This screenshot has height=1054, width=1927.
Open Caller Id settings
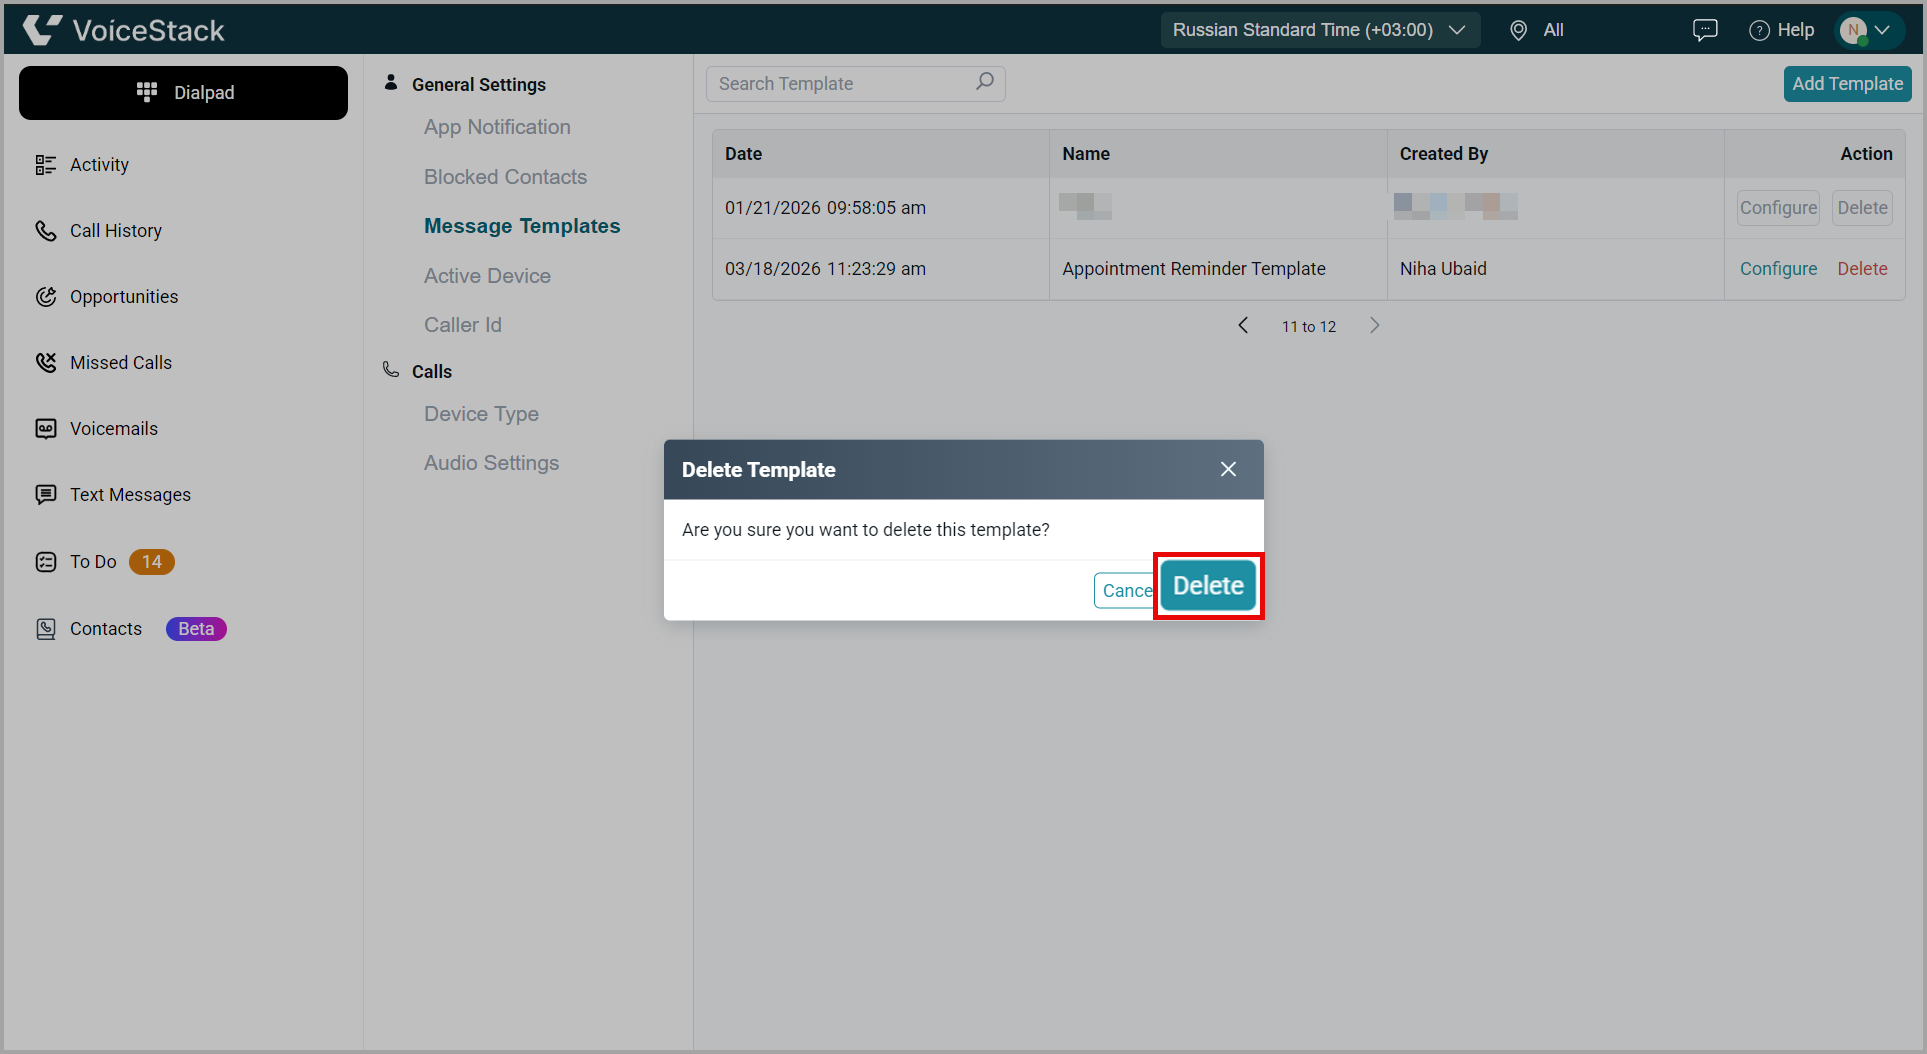tap(463, 325)
